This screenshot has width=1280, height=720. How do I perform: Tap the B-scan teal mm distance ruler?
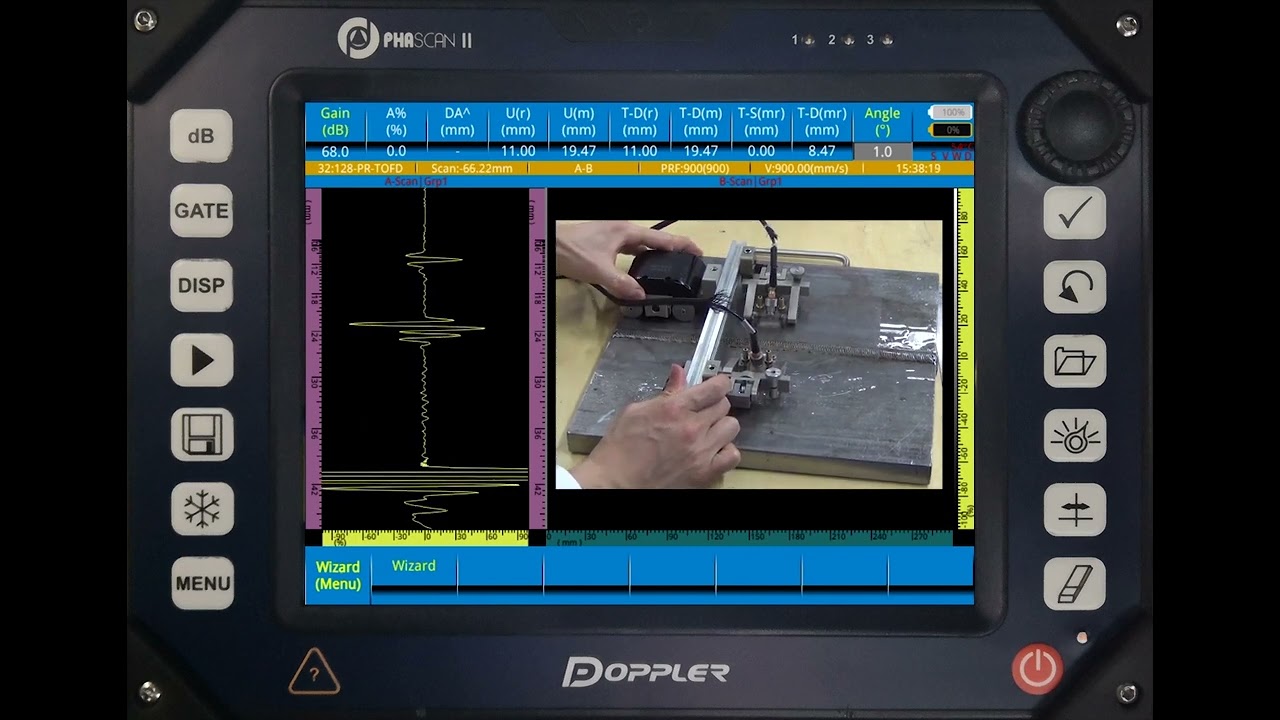pos(750,538)
